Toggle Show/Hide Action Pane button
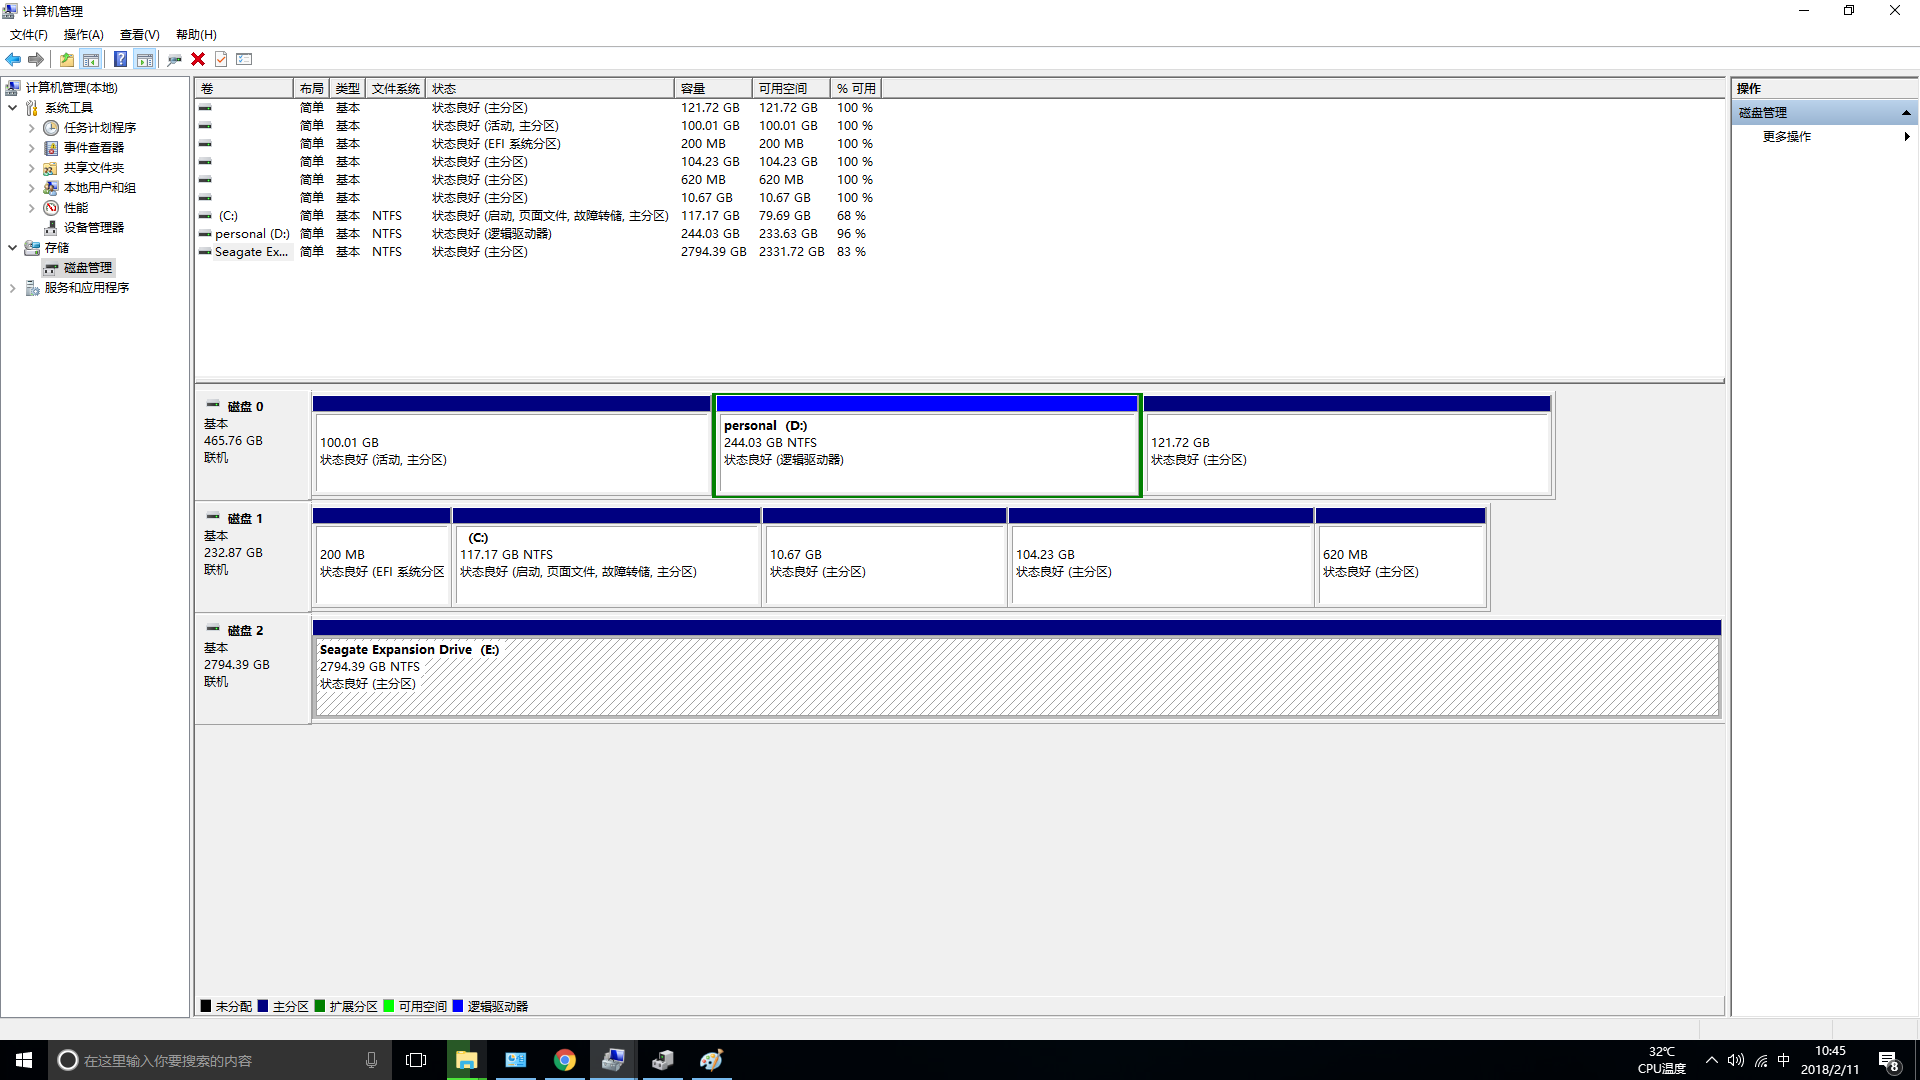1920x1080 pixels. (145, 59)
